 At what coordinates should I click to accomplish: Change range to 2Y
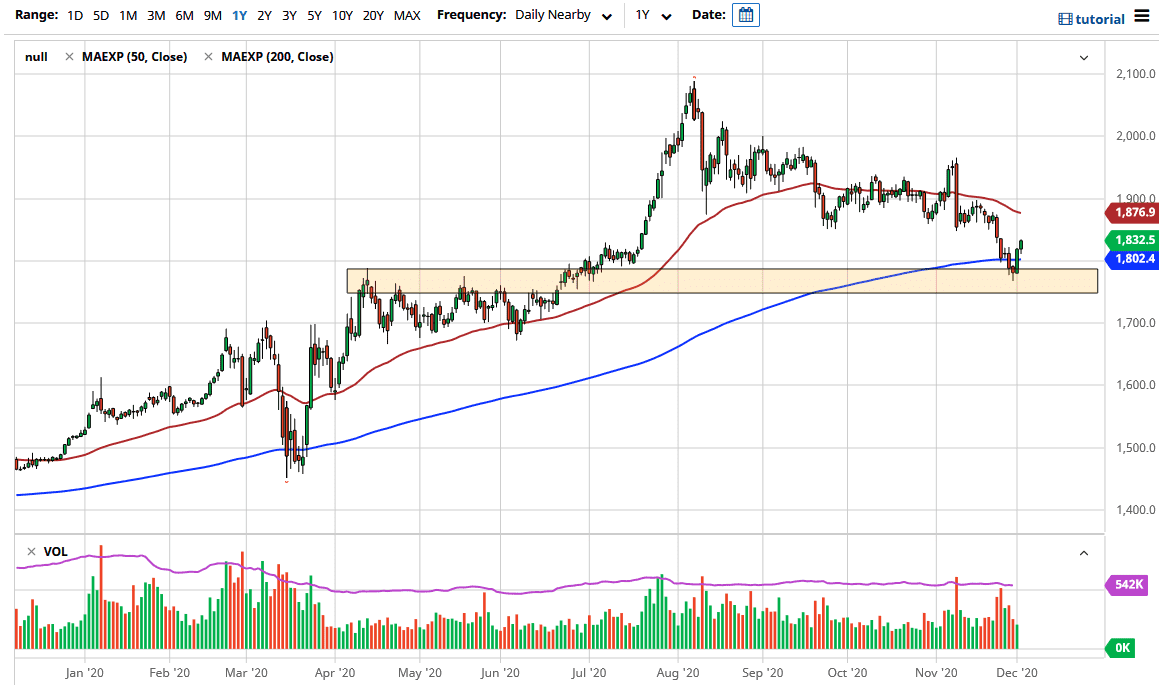point(264,15)
